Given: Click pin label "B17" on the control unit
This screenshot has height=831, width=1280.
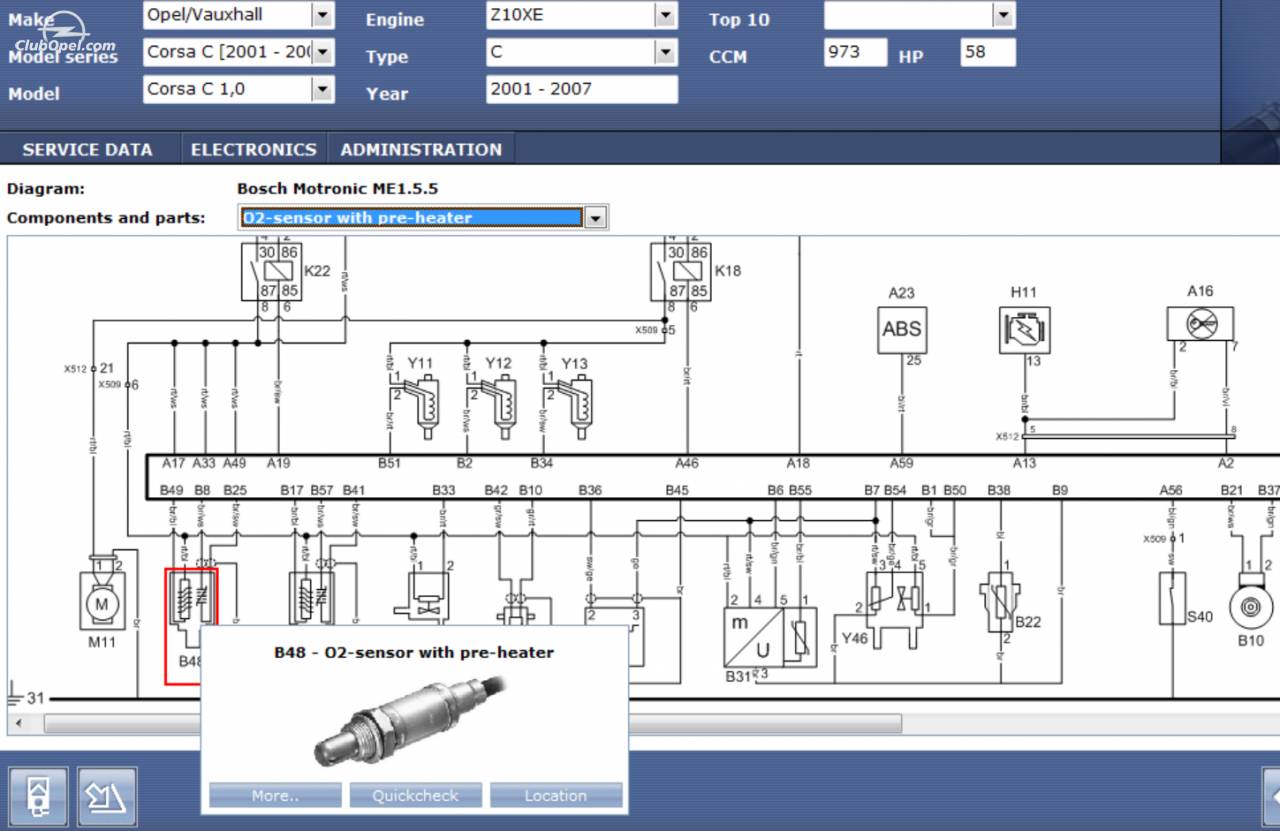Looking at the screenshot, I should (292, 490).
